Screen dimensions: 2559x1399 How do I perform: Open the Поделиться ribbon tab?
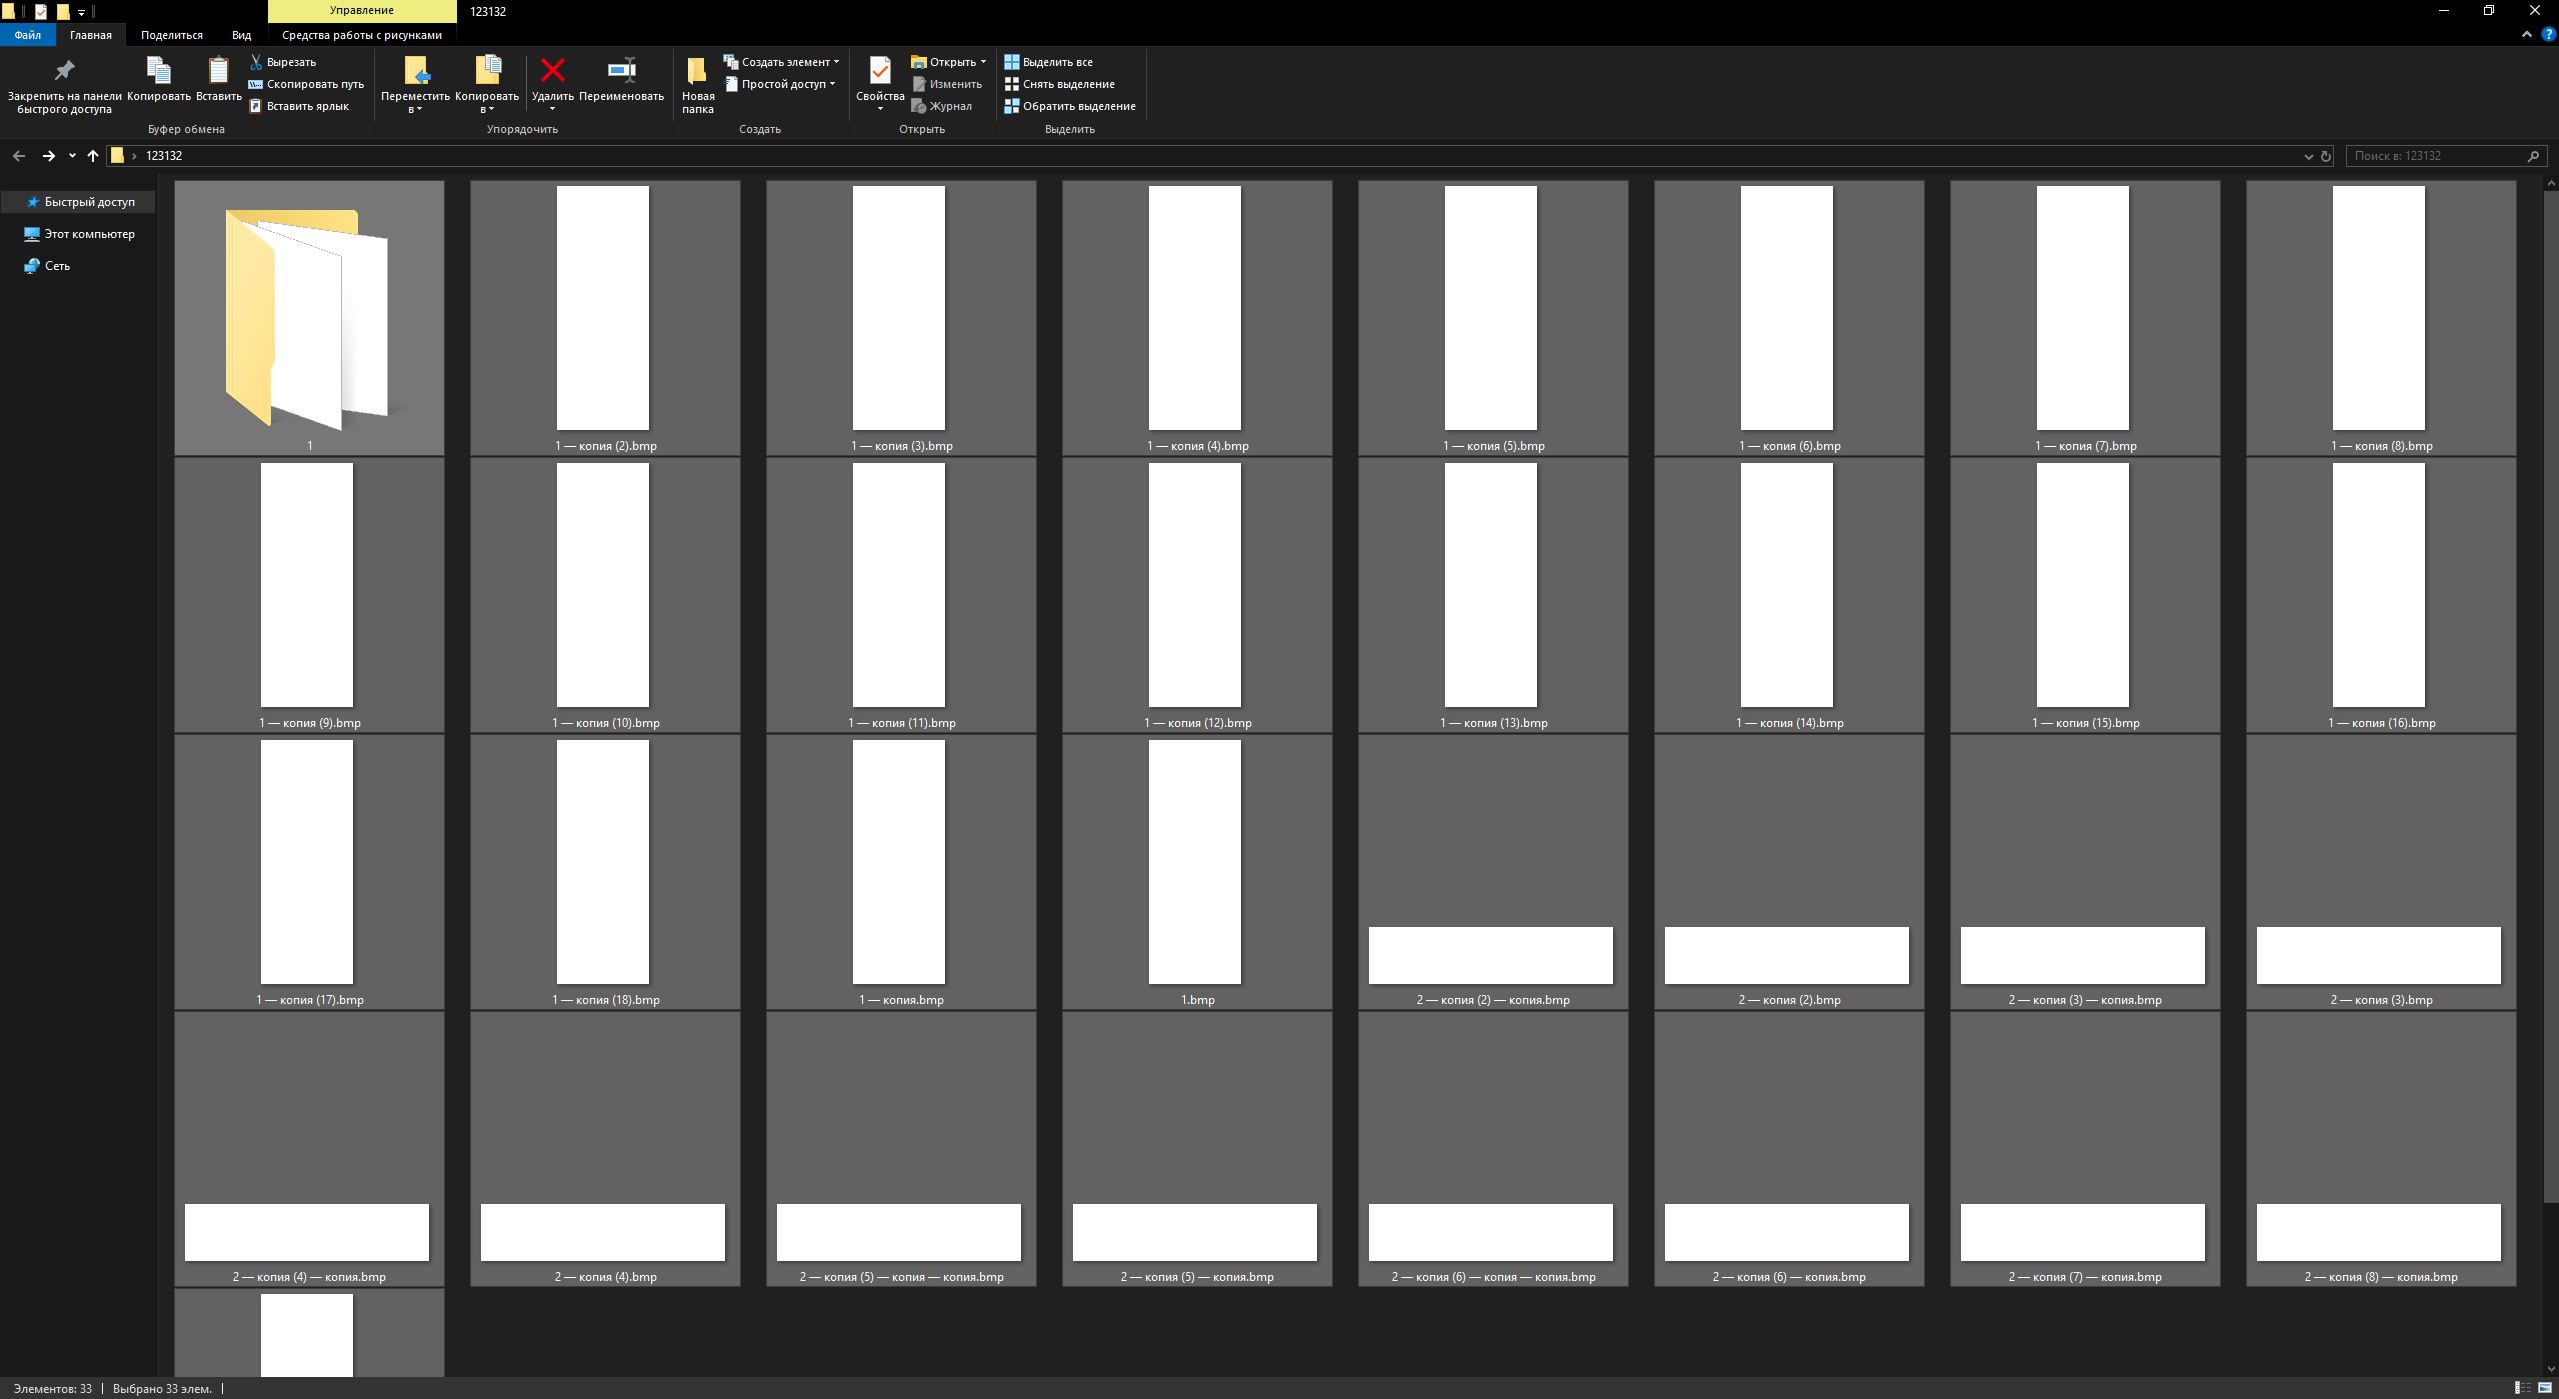pyautogui.click(x=171, y=35)
